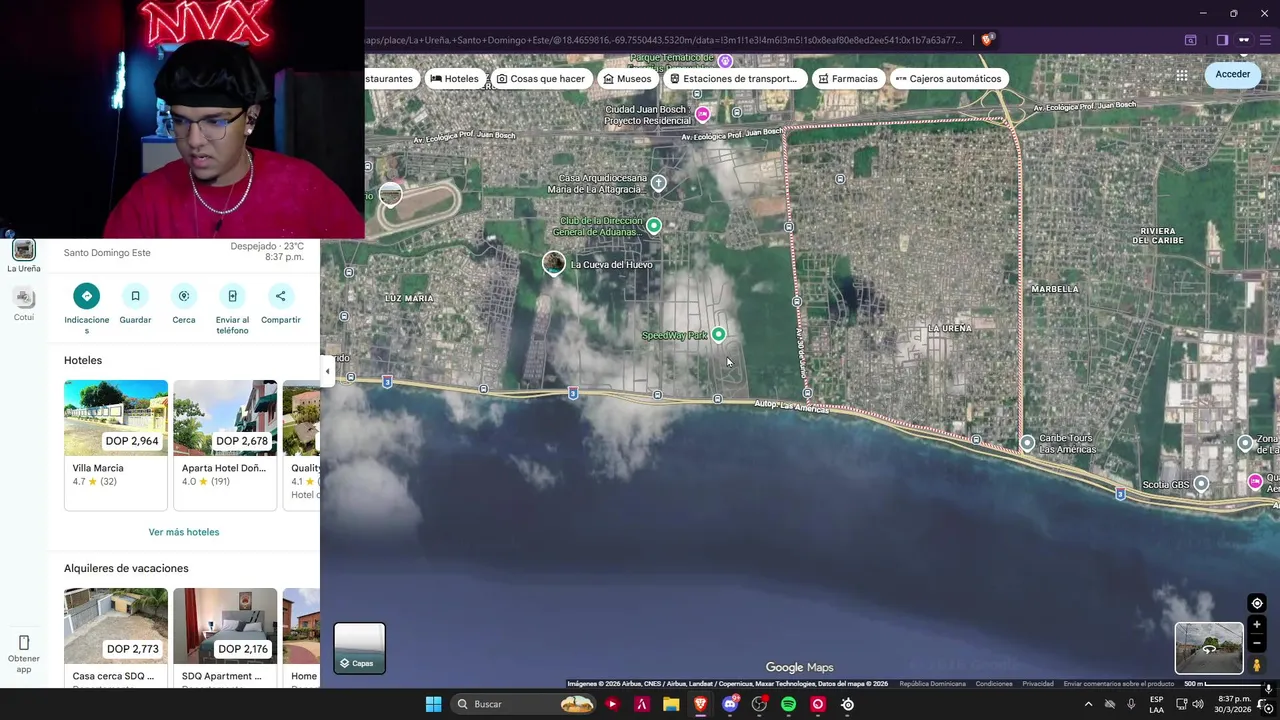Show hidden system tray icons

pos(1088,704)
